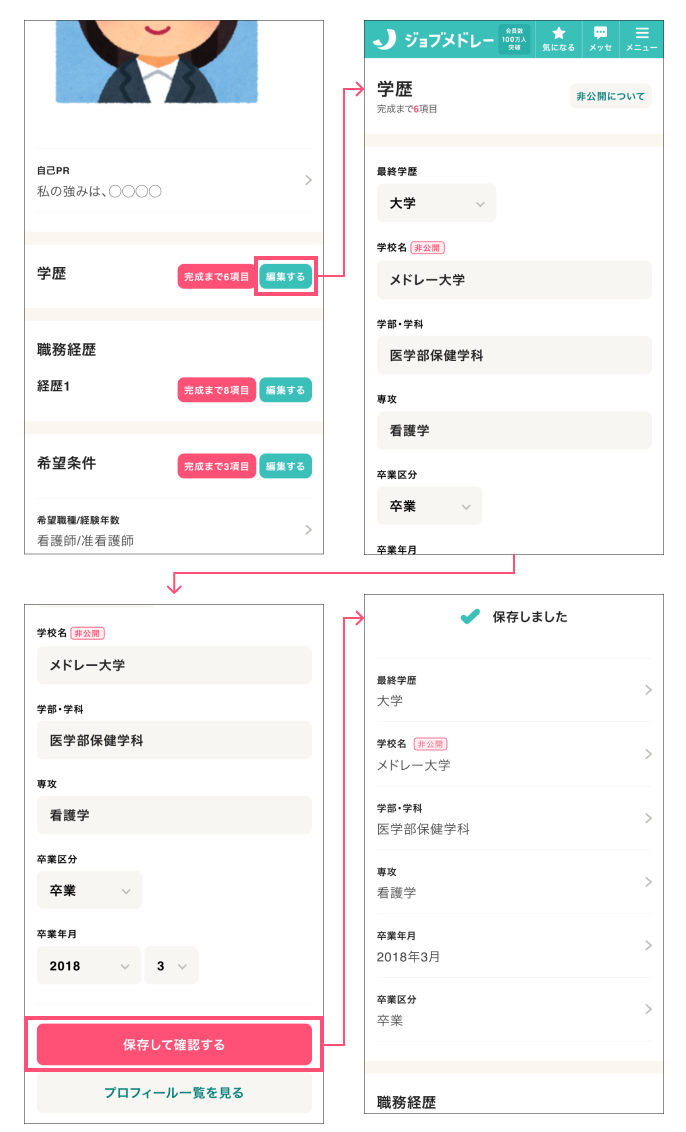
Task: Click the 非公開について button
Action: 610,96
